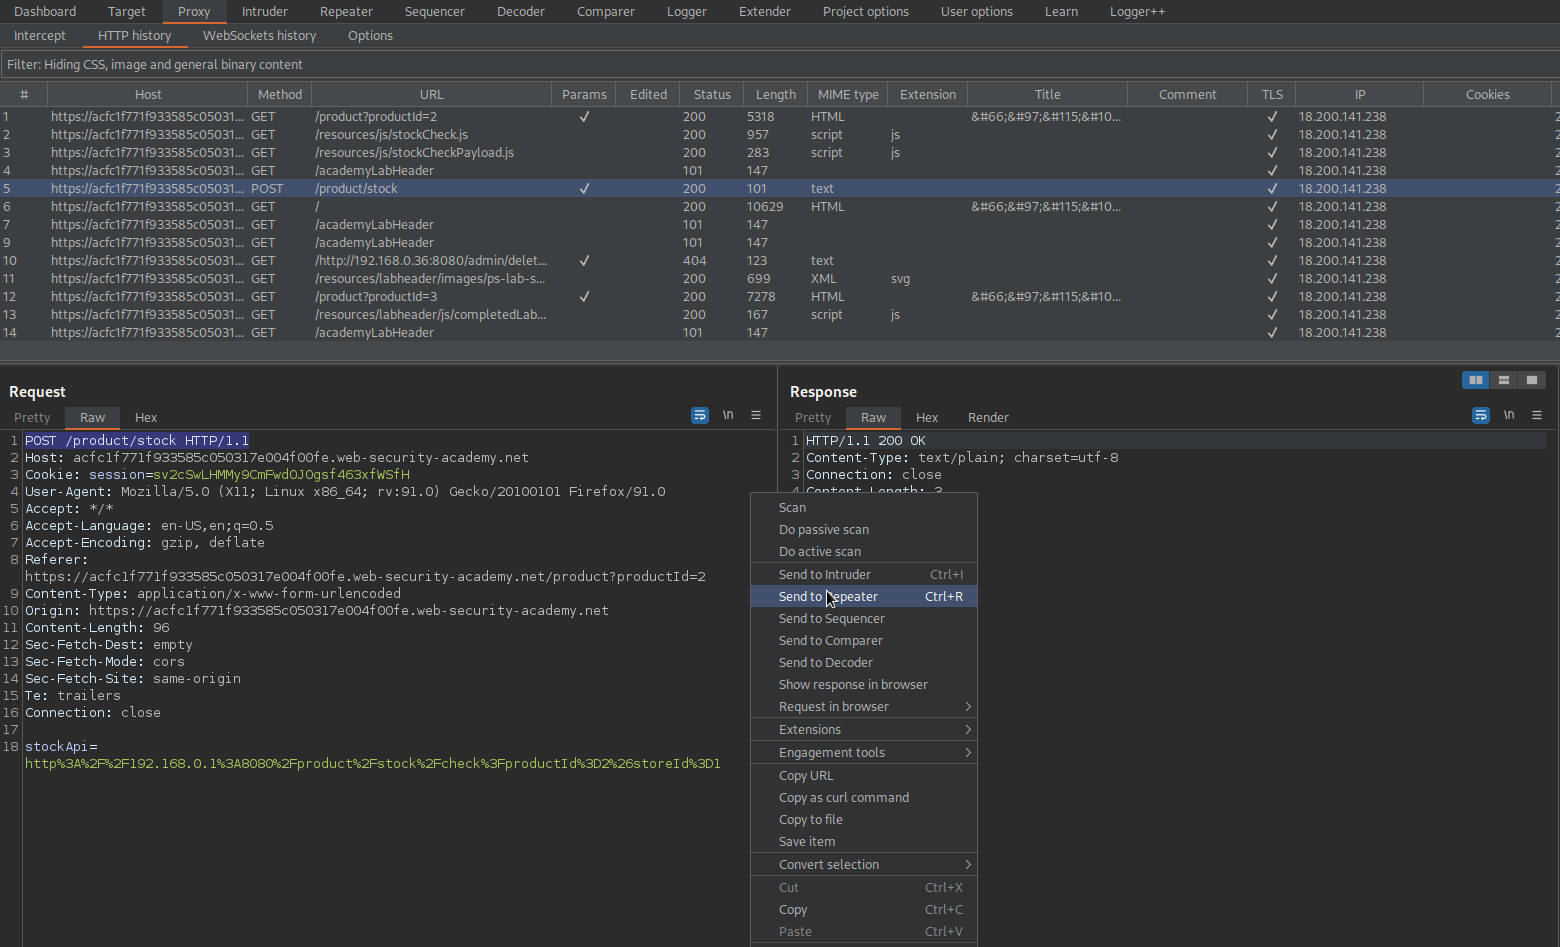Select combined tabbed layout icon
Viewport: 1560px width, 947px height.
[x=1531, y=380]
